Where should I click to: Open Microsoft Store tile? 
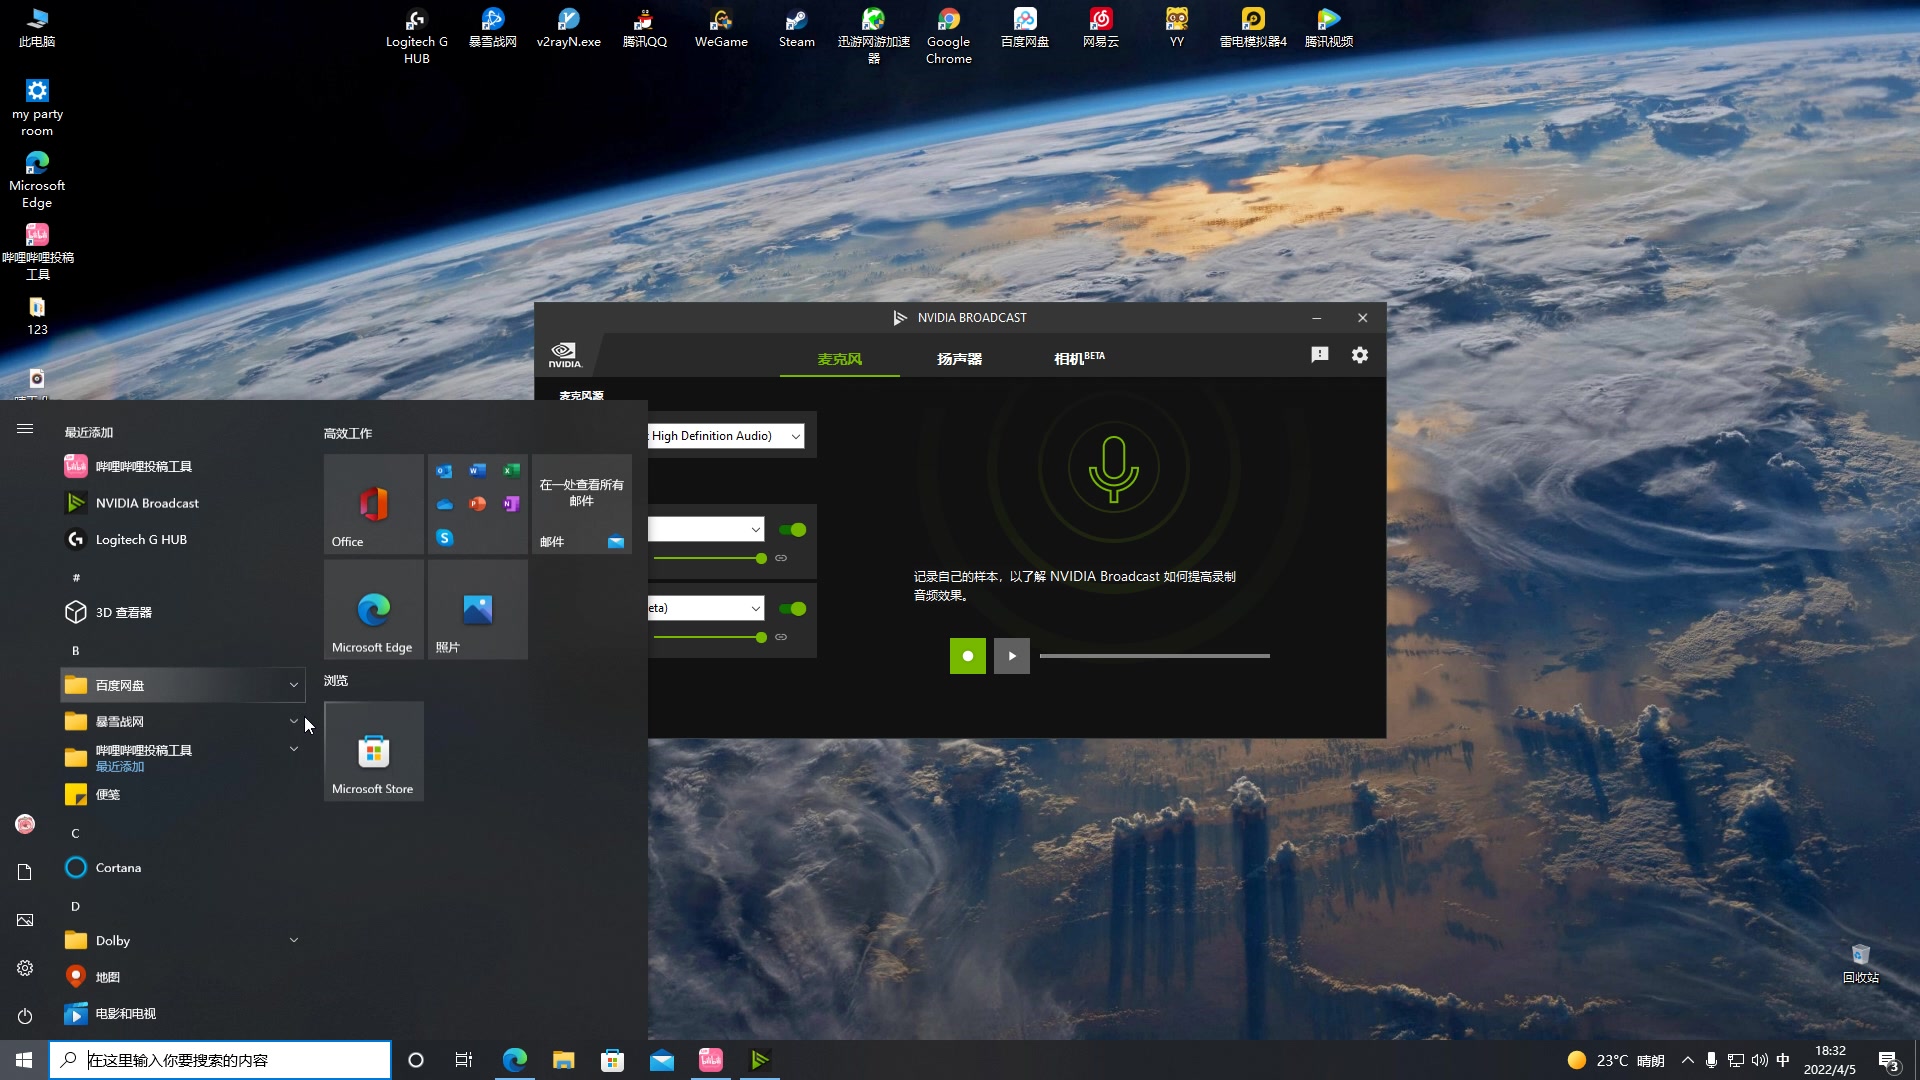[374, 751]
